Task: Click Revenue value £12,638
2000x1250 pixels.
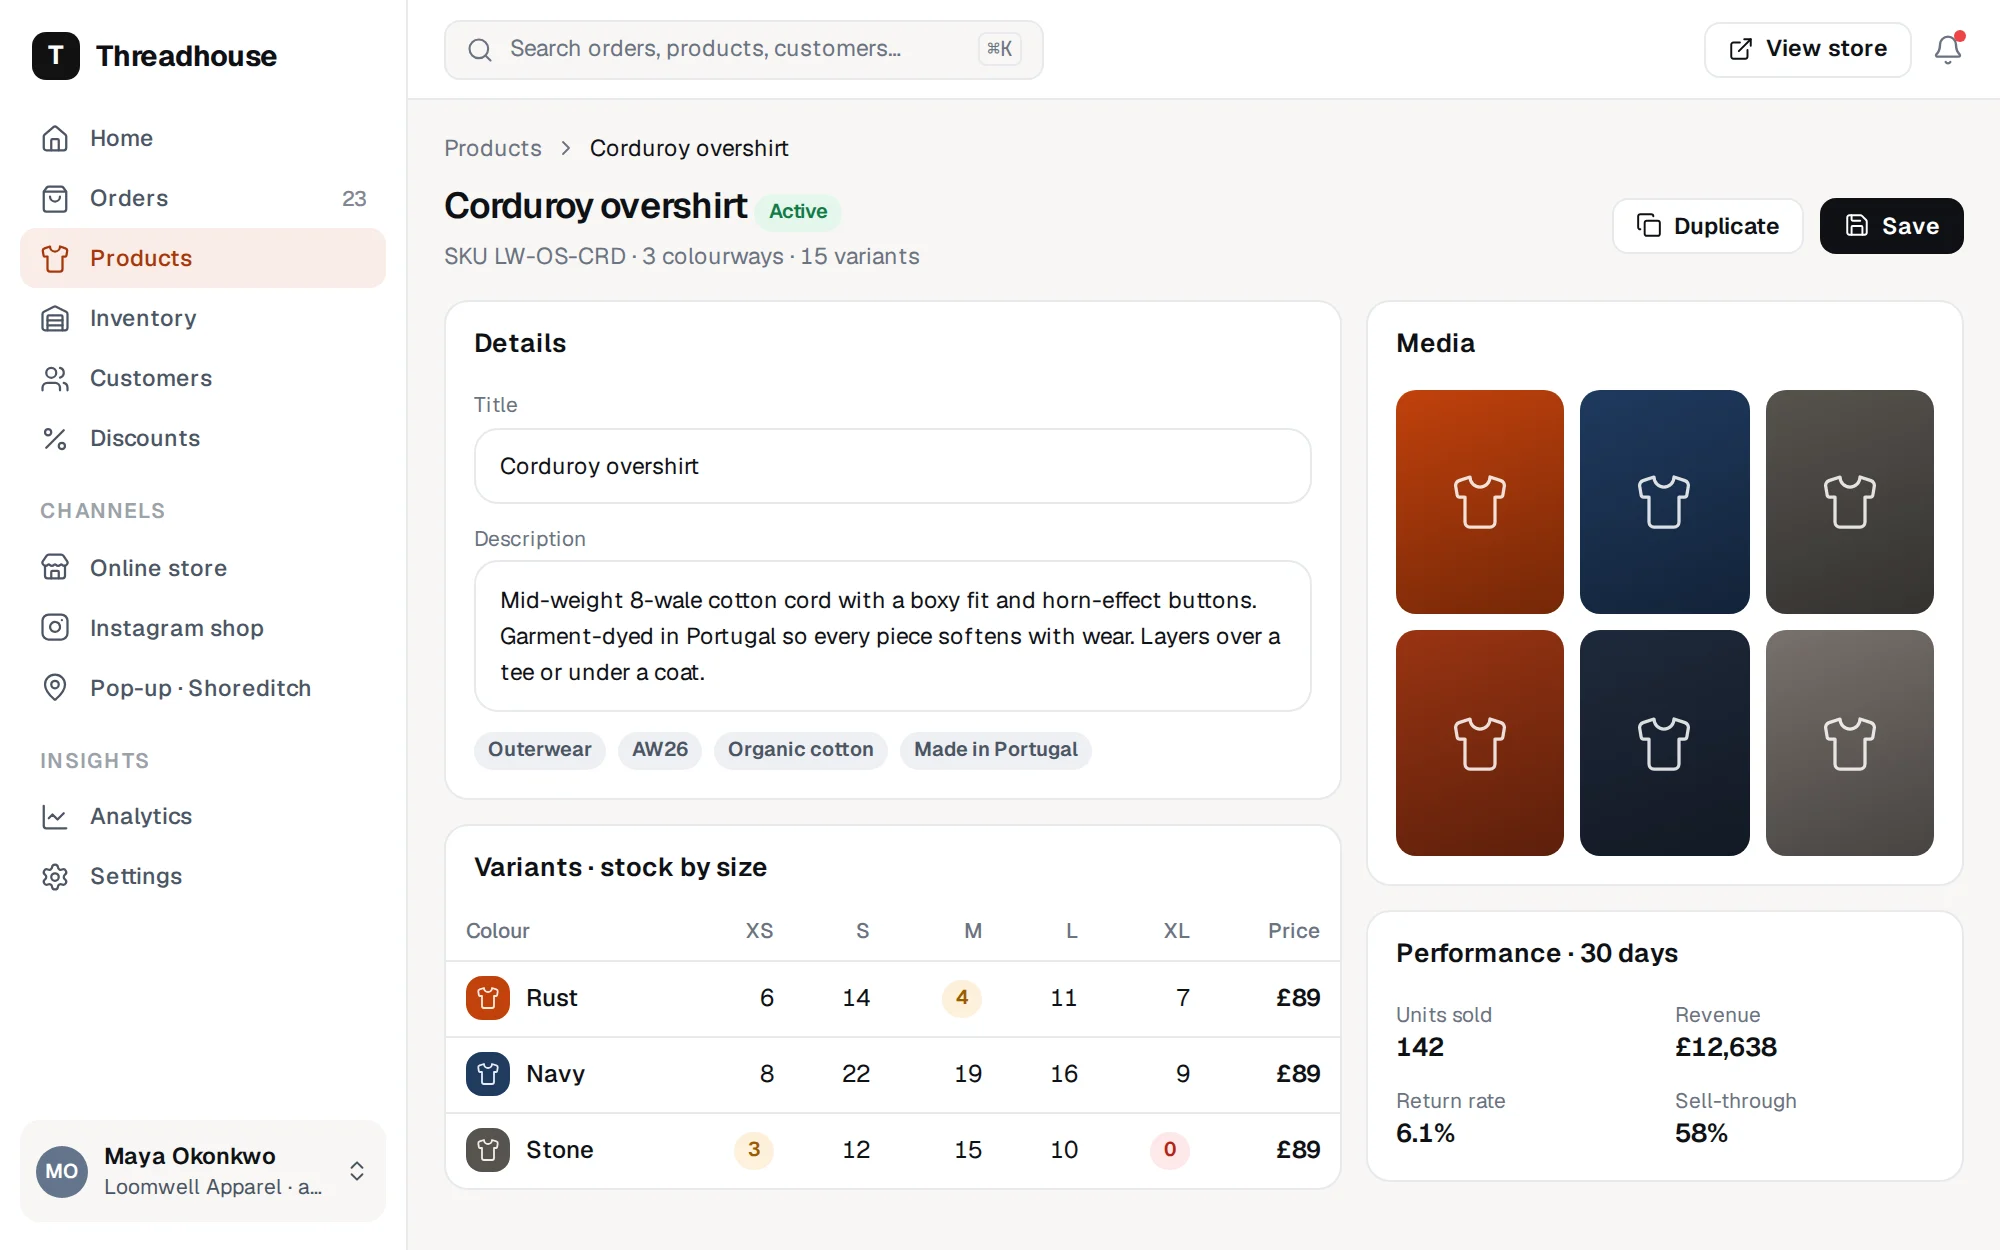Action: point(1725,1047)
